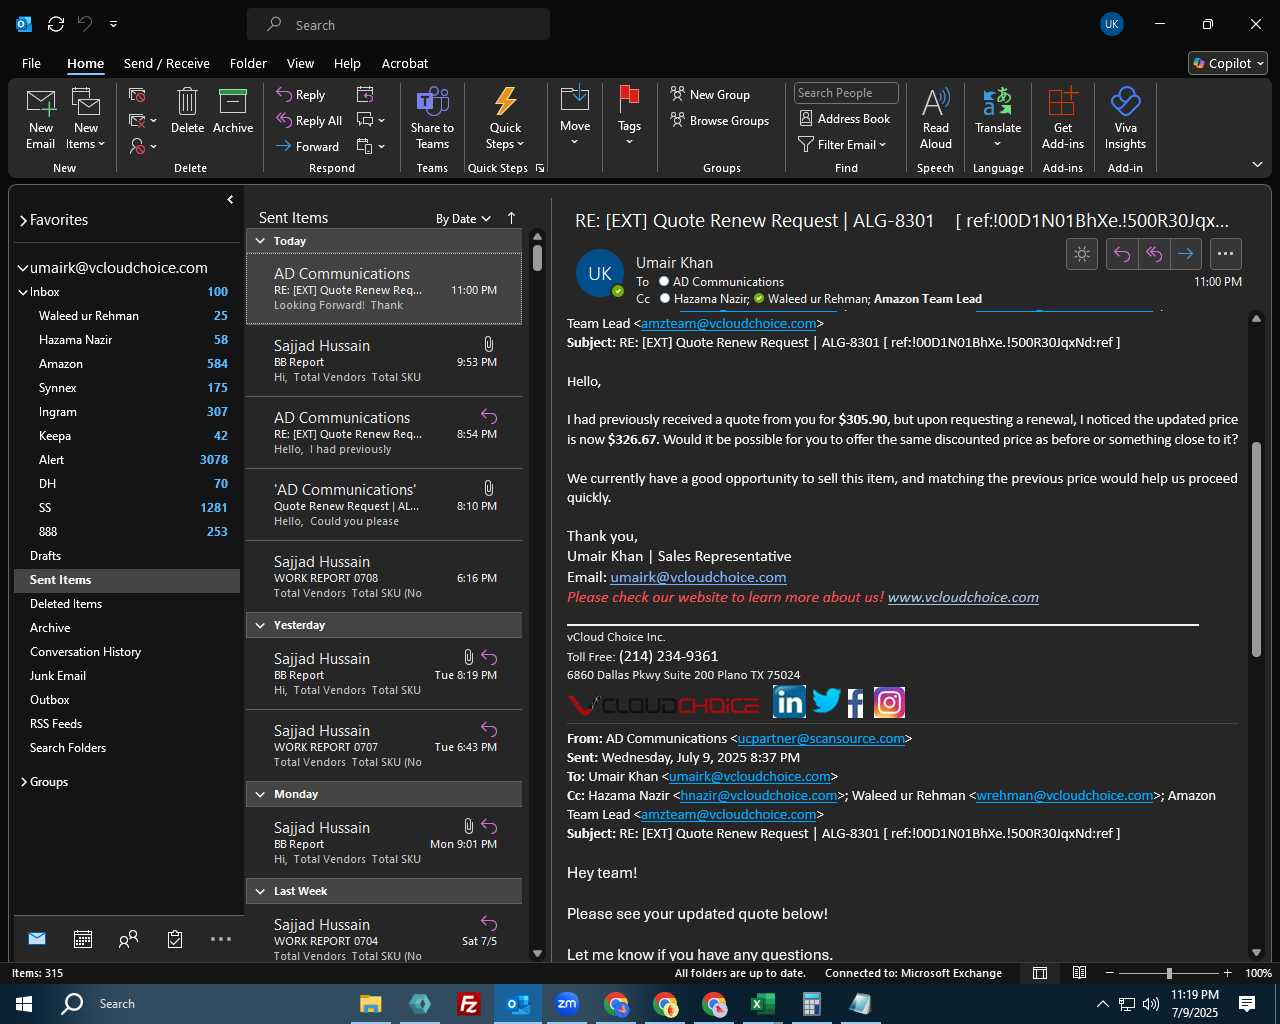This screenshot has height=1024, width=1280.
Task: Collapse the umairk@vcloudchoice.com account
Action: pos(23,268)
